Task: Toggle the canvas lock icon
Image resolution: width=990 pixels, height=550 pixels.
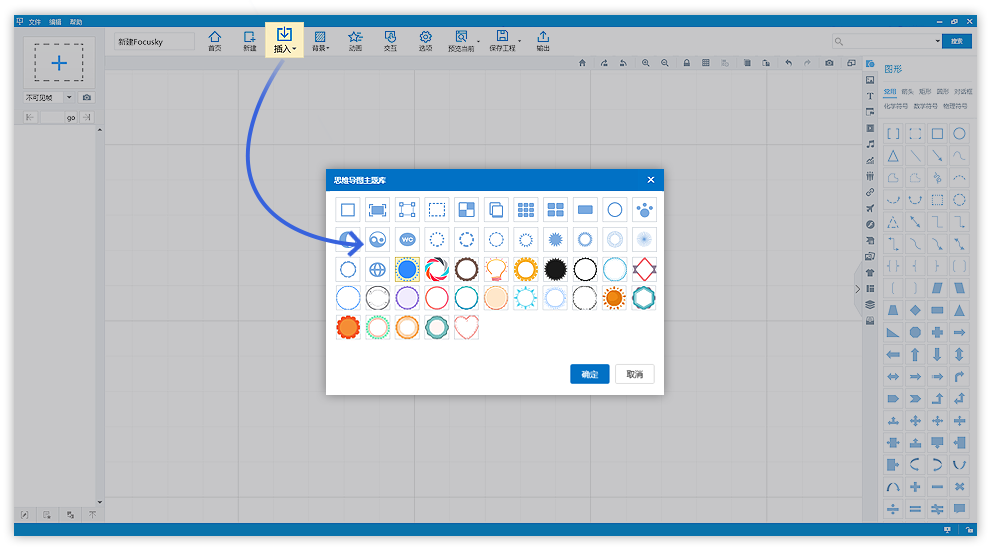Action: [x=687, y=63]
